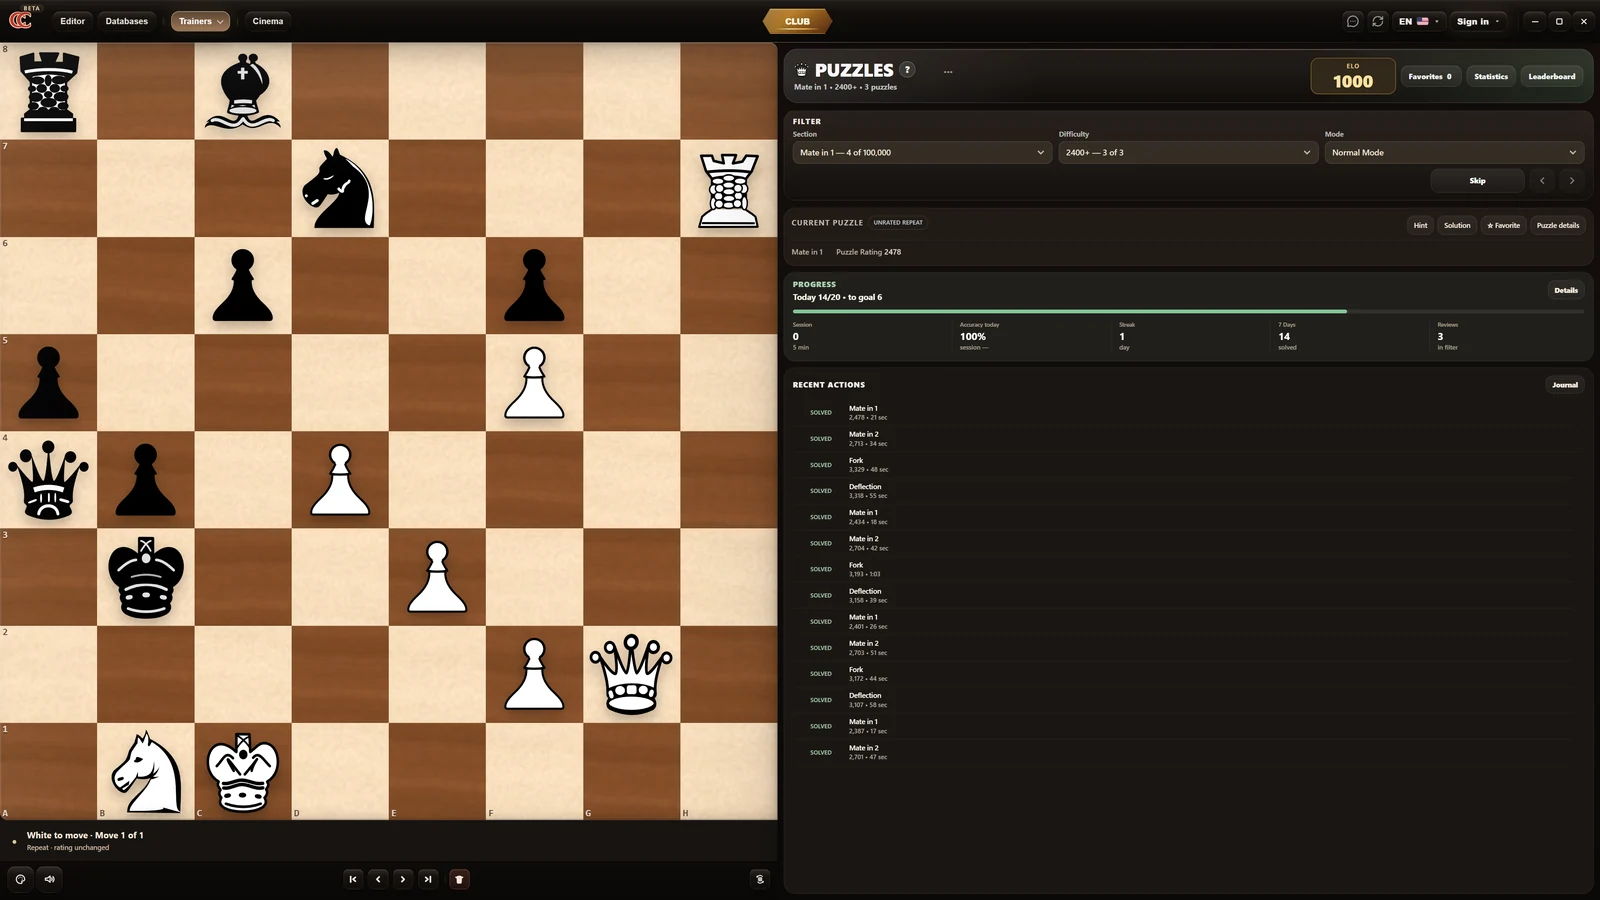Viewport: 1600px width, 900px height.
Task: Click the black king on b3
Action: tap(146, 577)
